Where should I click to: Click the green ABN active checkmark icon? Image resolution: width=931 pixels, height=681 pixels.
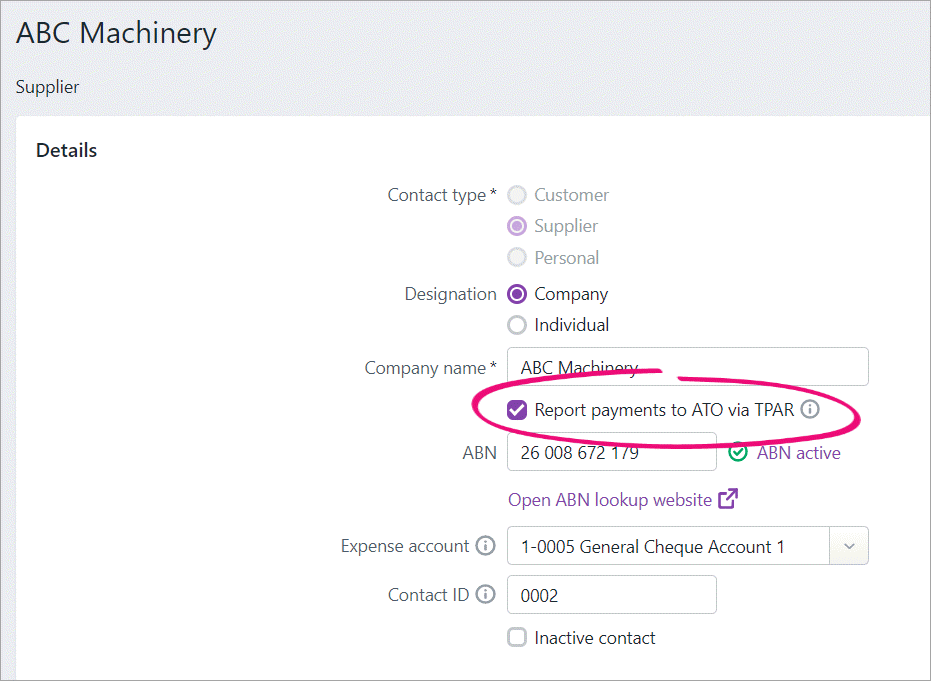tap(738, 452)
